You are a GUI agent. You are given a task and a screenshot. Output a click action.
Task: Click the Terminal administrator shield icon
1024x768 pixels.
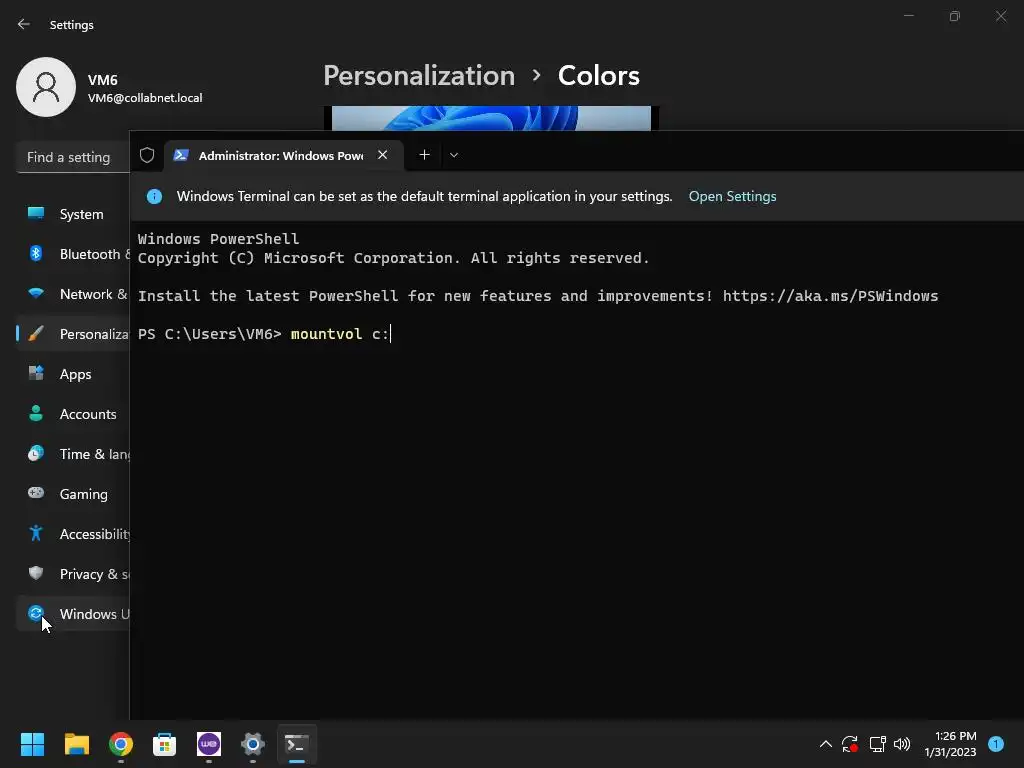click(147, 155)
